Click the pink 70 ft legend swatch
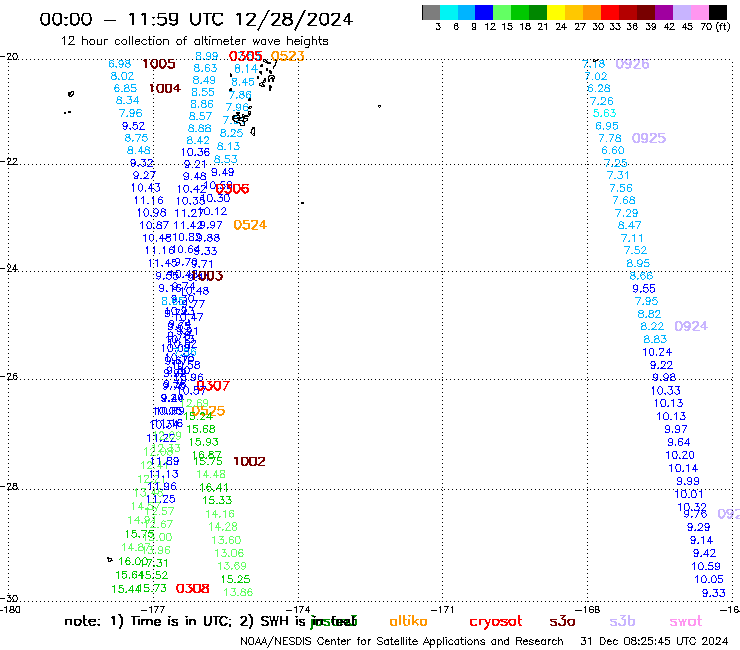 (x=700, y=12)
